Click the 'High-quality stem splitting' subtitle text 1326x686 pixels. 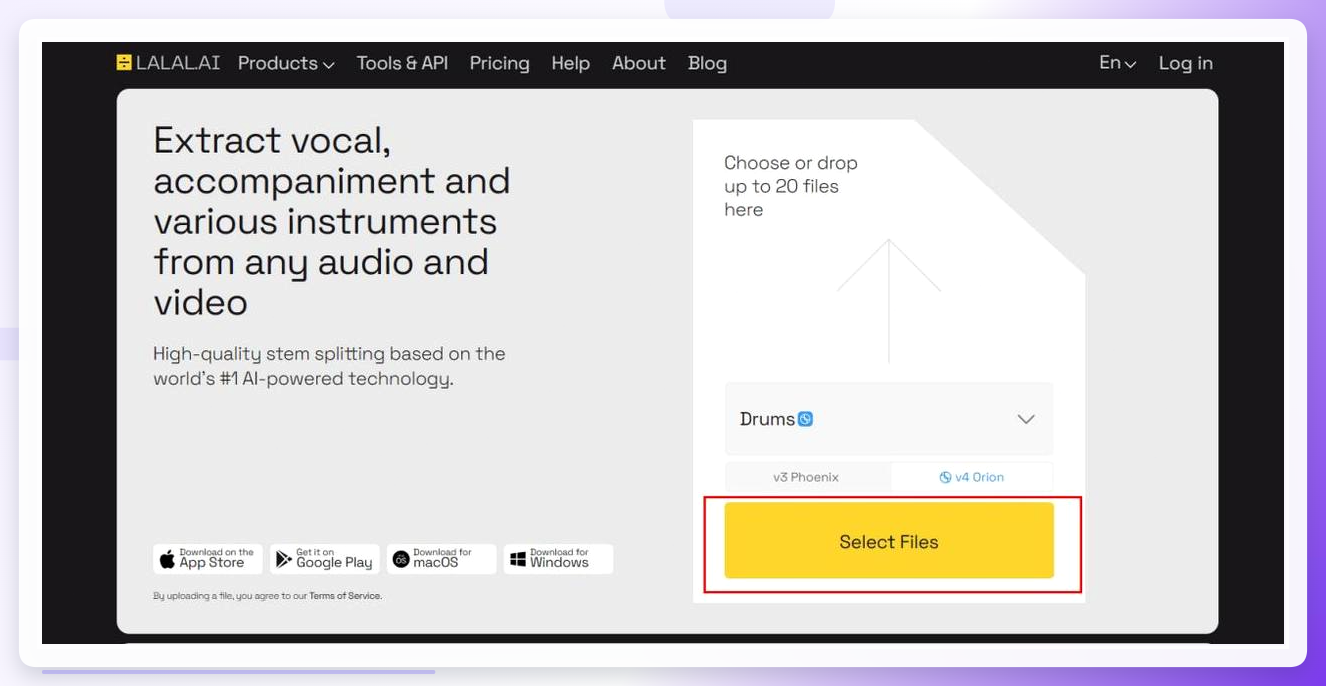(x=329, y=366)
